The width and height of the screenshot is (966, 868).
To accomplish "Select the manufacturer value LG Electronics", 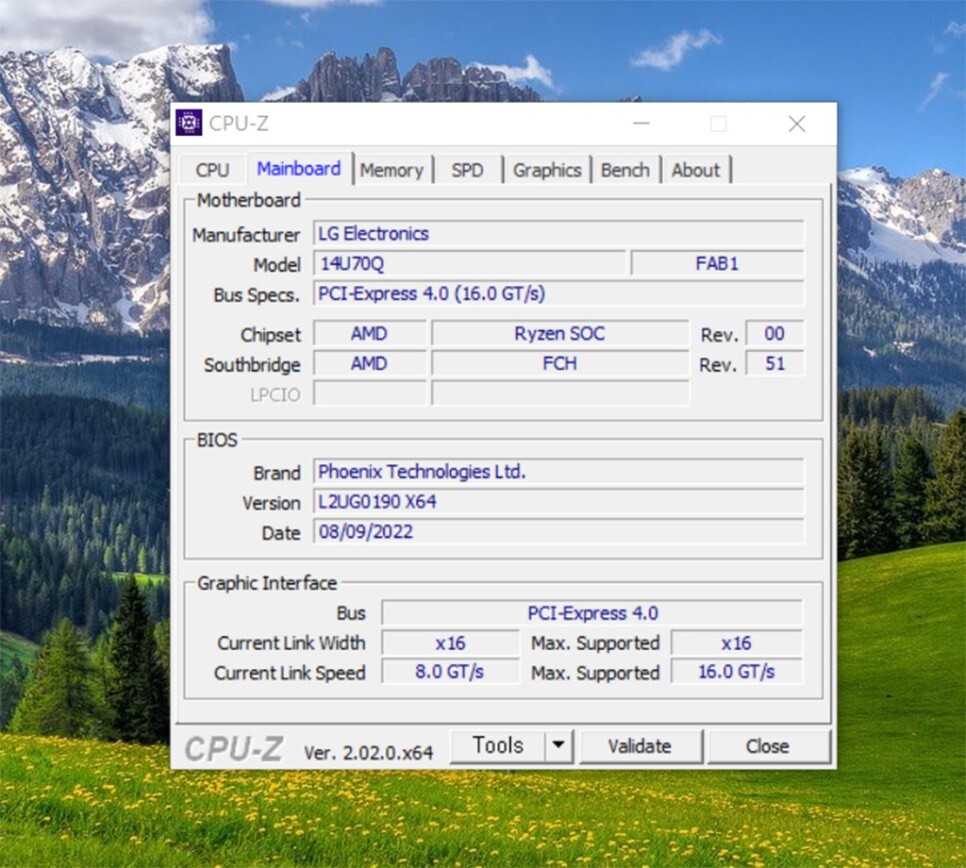I will (559, 234).
